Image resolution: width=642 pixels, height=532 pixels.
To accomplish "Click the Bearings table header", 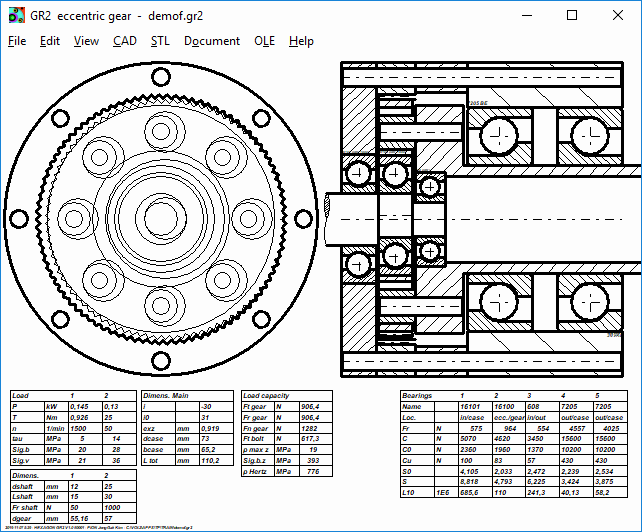I will 419,396.
